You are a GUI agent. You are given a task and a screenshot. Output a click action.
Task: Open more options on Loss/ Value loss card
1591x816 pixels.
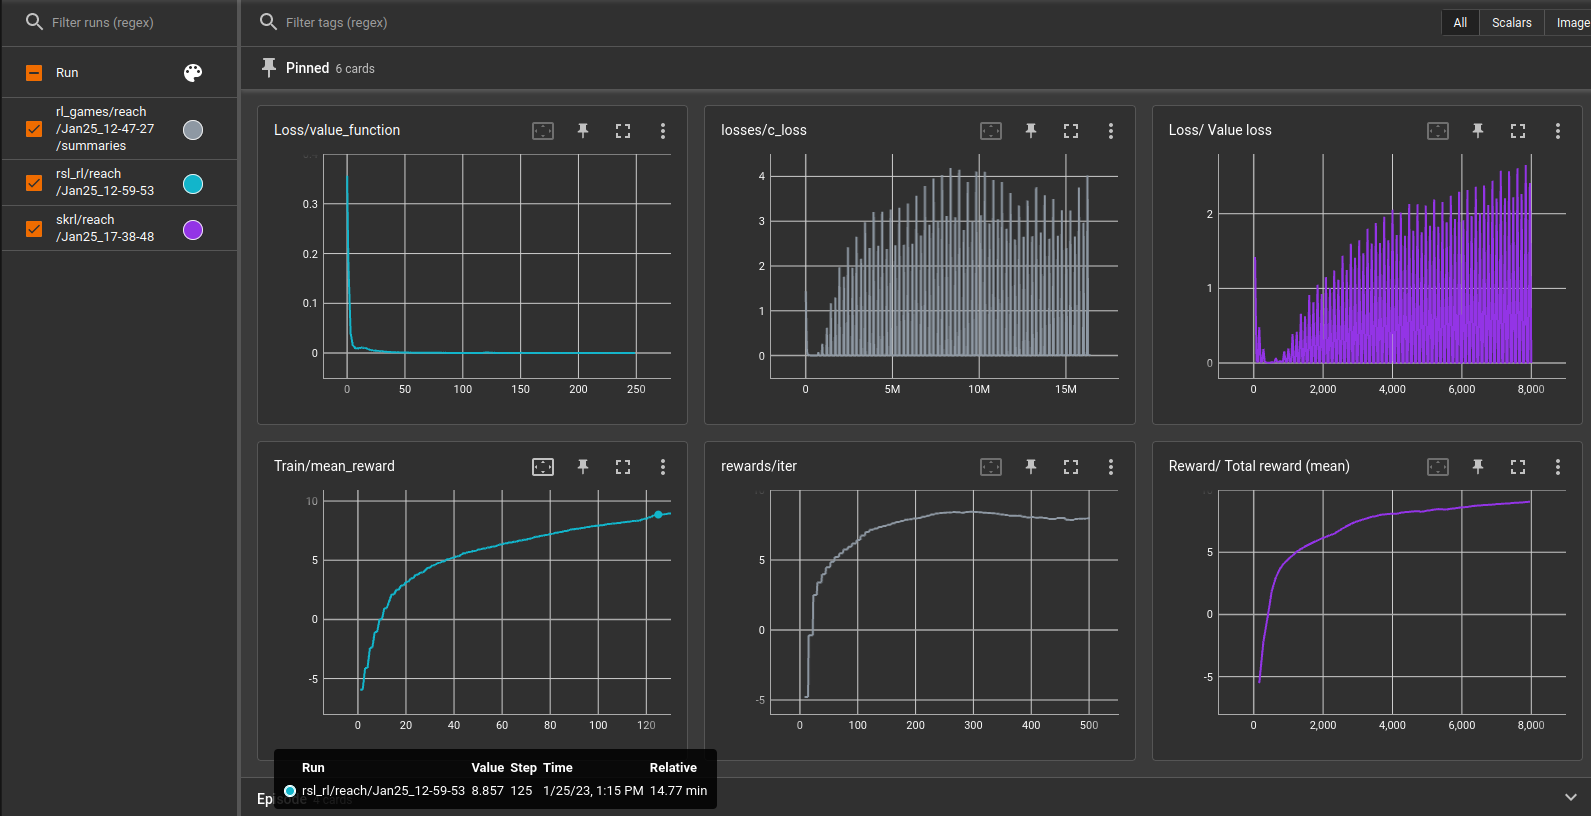coord(1558,131)
